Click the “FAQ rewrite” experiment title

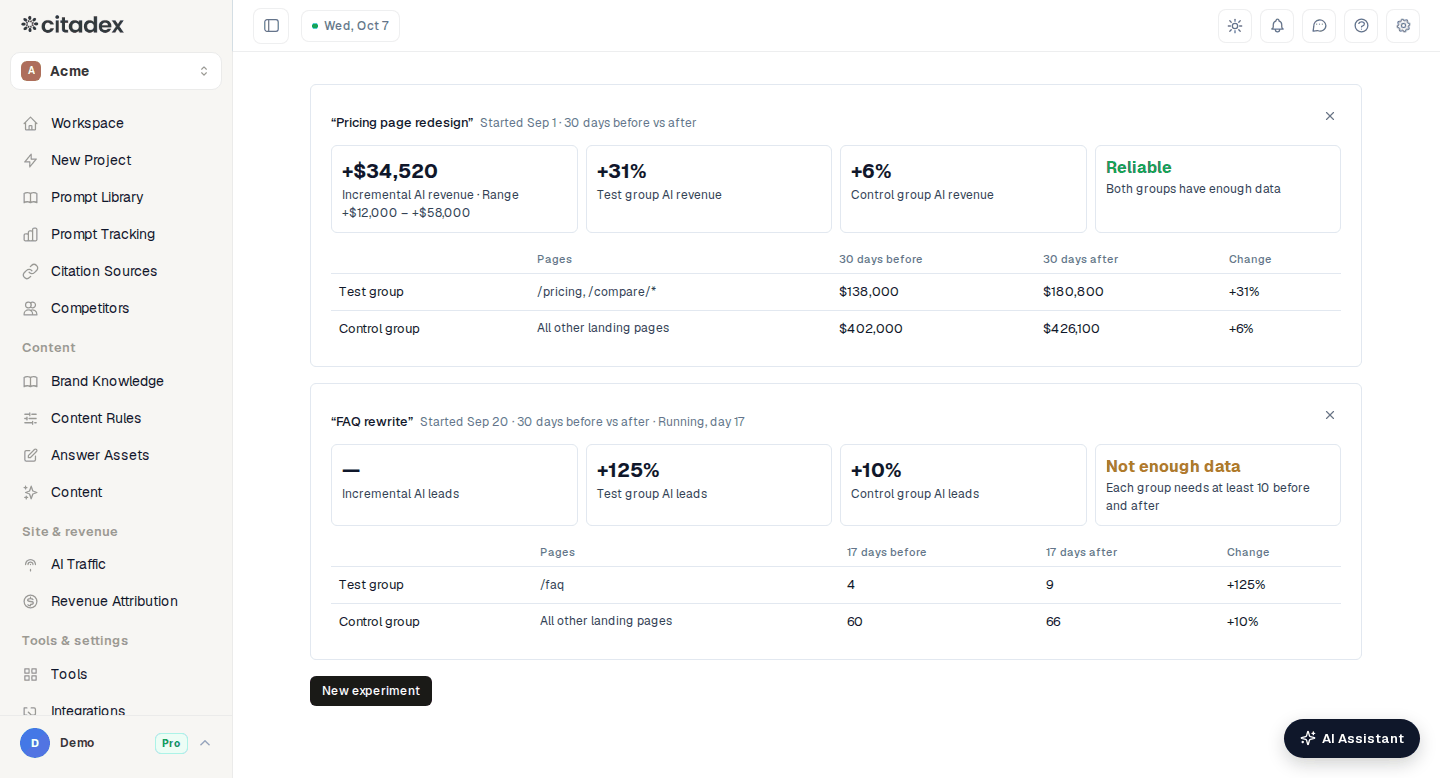point(372,422)
